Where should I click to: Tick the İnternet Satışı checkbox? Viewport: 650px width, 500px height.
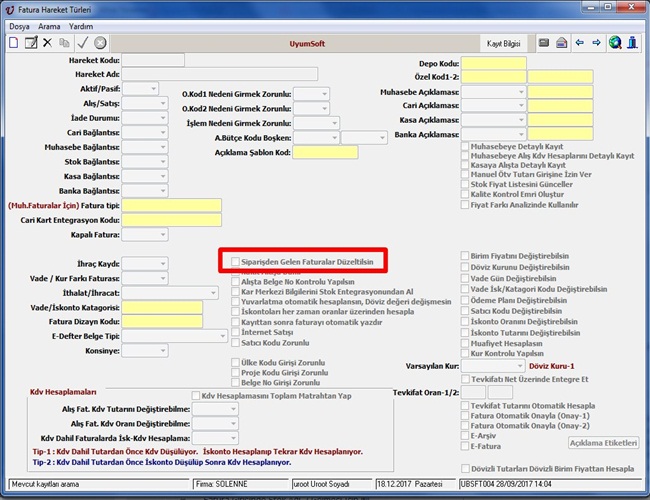pyautogui.click(x=235, y=332)
